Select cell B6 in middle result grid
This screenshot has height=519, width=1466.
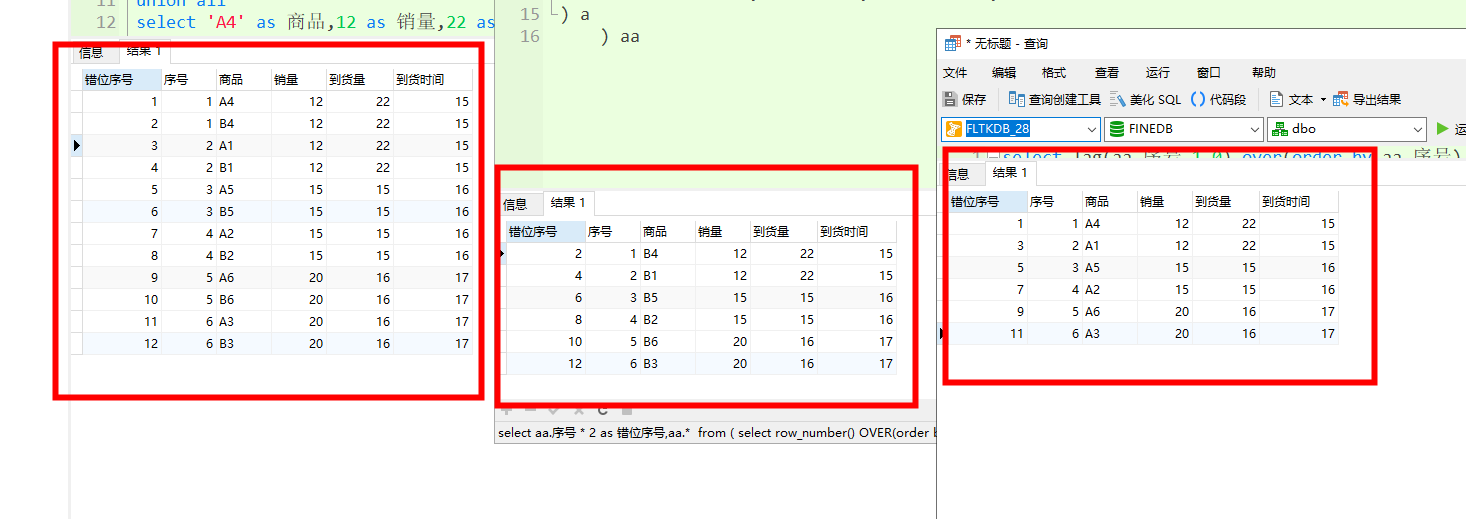click(x=666, y=342)
